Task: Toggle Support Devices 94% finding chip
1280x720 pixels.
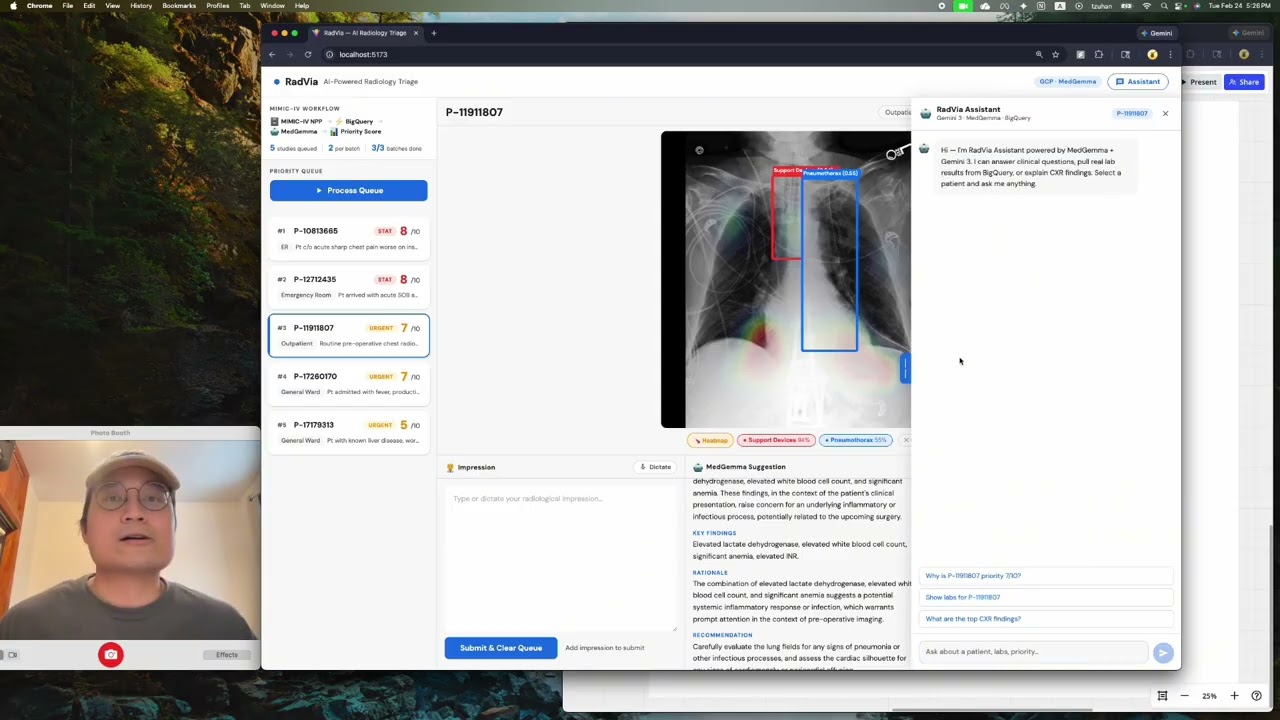Action: pos(776,440)
